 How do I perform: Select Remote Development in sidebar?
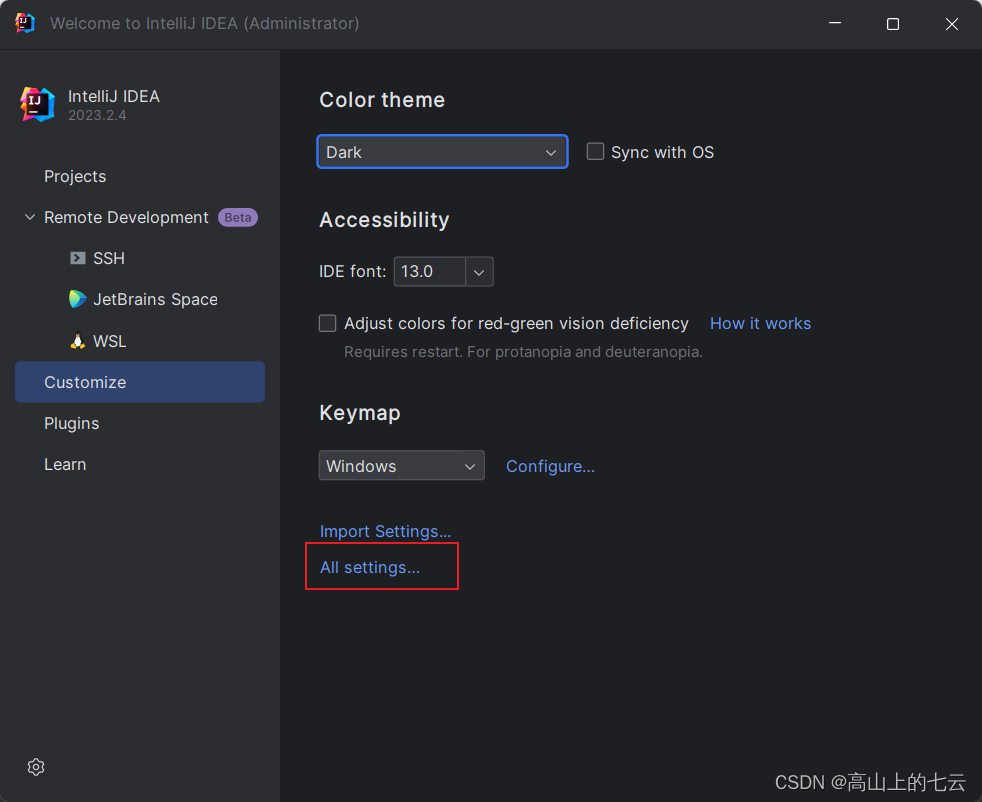pos(126,217)
